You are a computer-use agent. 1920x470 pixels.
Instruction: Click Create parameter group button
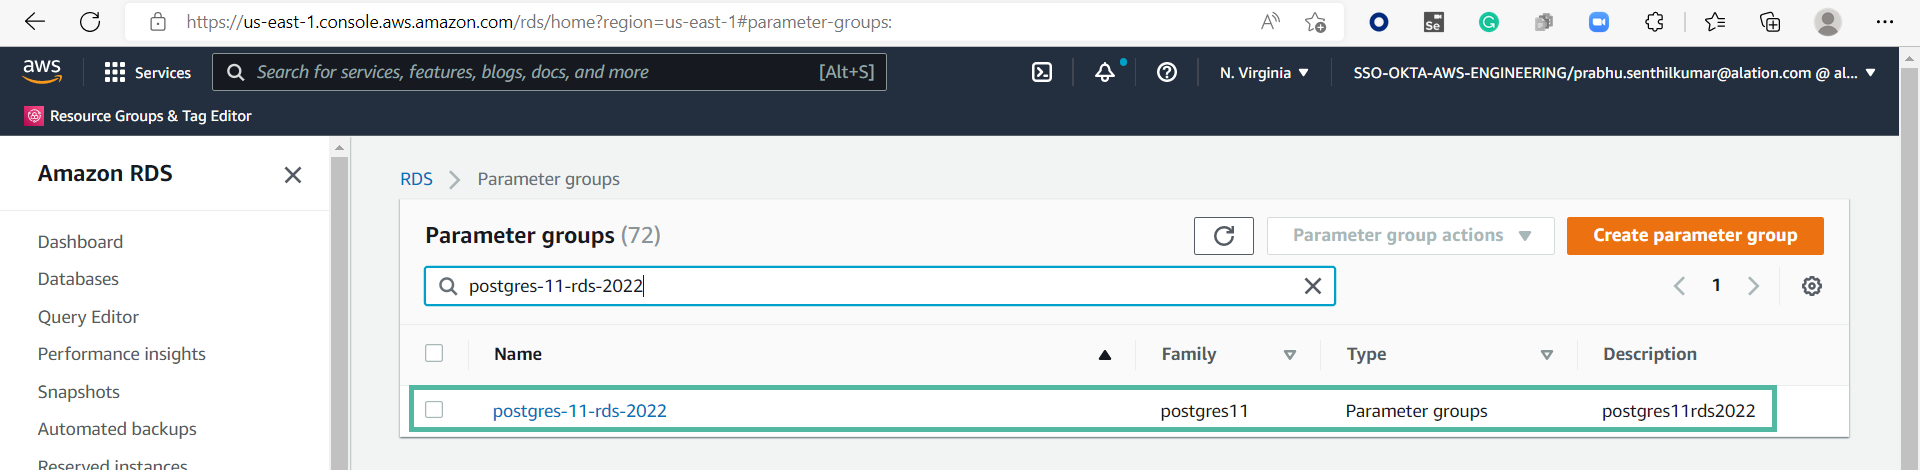coord(1695,236)
